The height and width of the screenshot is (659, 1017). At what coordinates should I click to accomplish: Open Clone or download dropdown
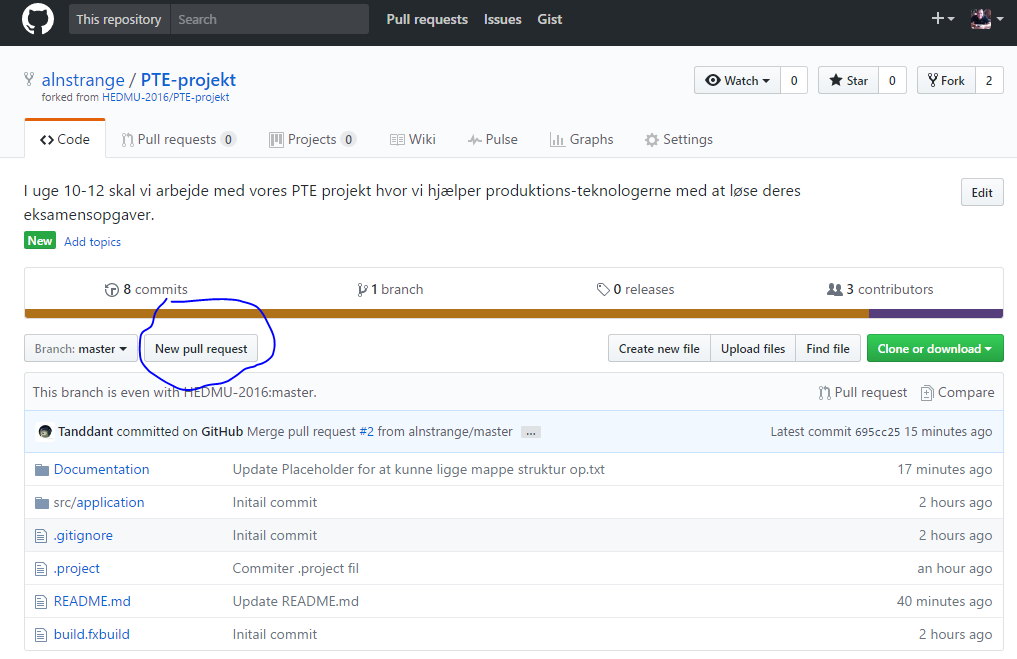tap(935, 349)
